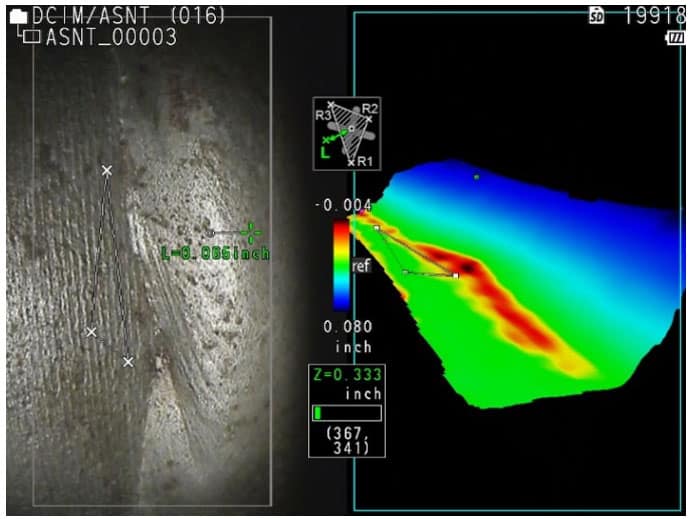Select the topmost X reference point marker
The height and width of the screenshot is (519, 693).
click(x=107, y=171)
